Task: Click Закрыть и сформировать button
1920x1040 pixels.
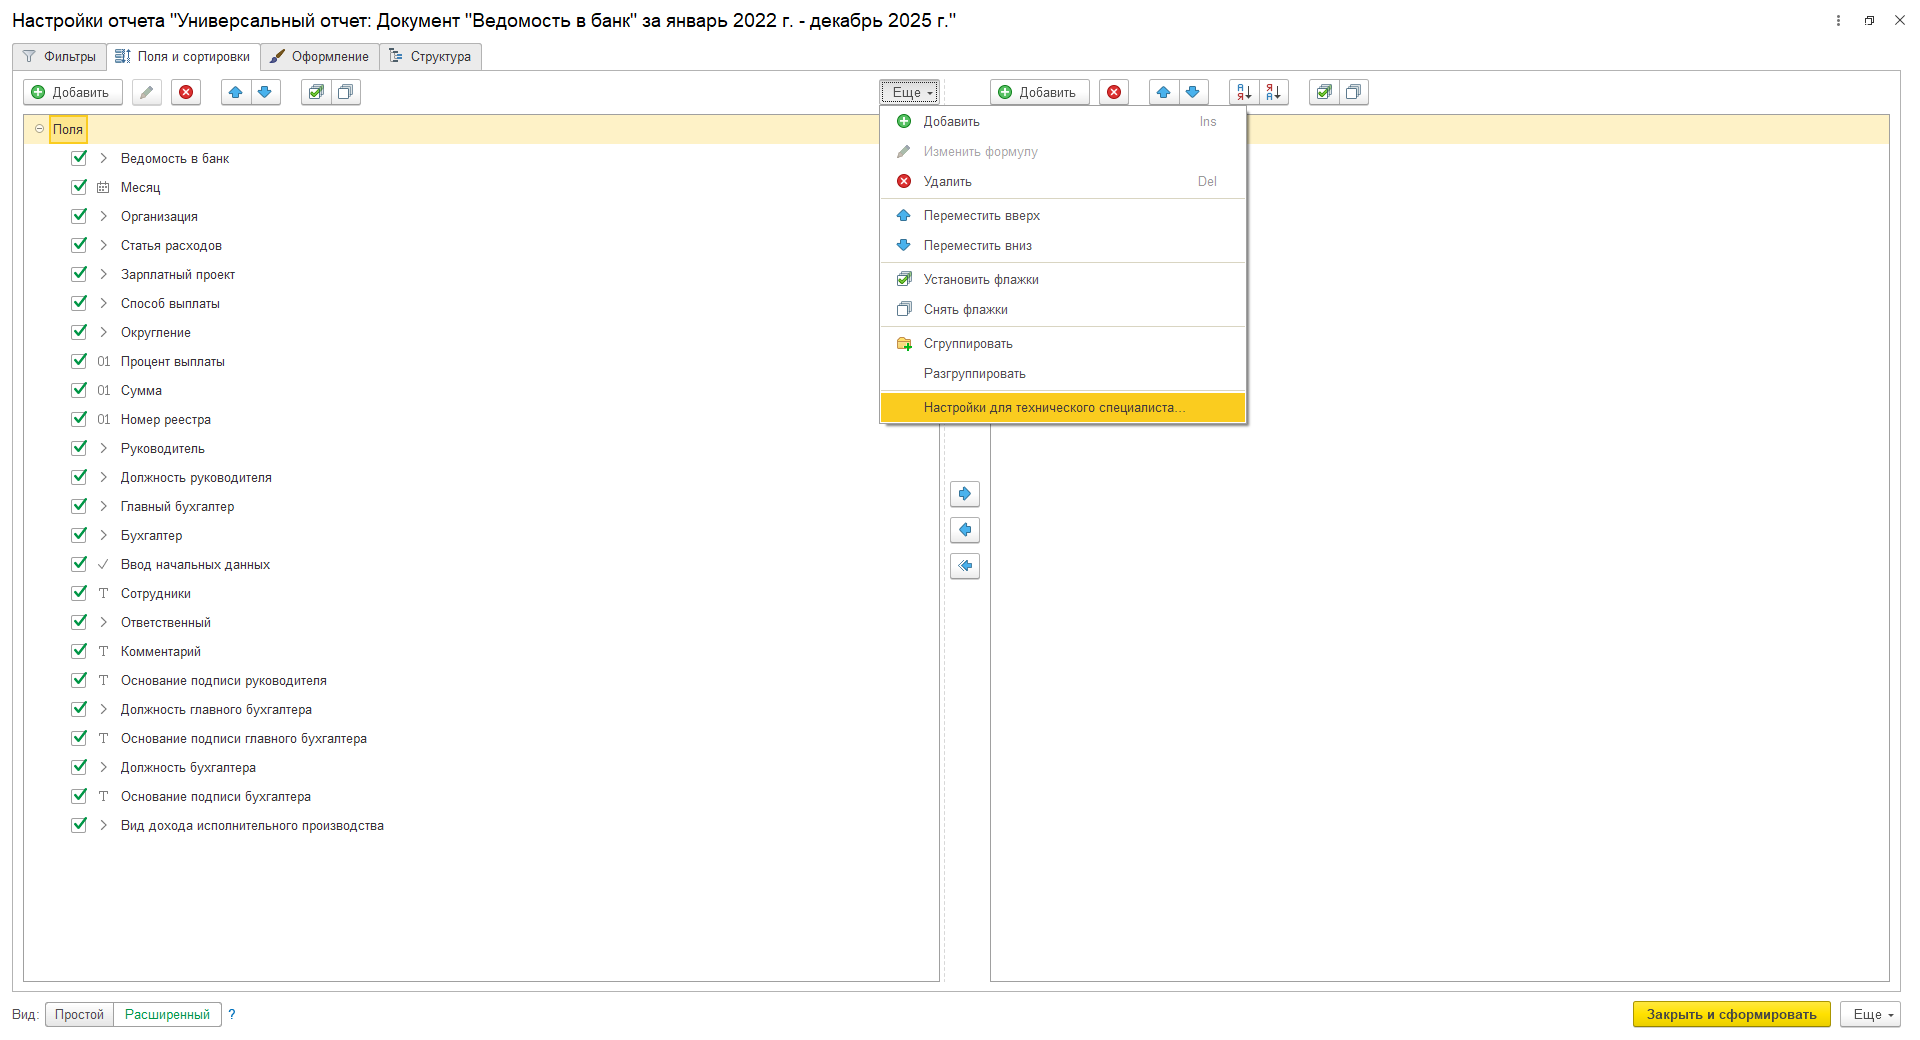Action: (1731, 1014)
